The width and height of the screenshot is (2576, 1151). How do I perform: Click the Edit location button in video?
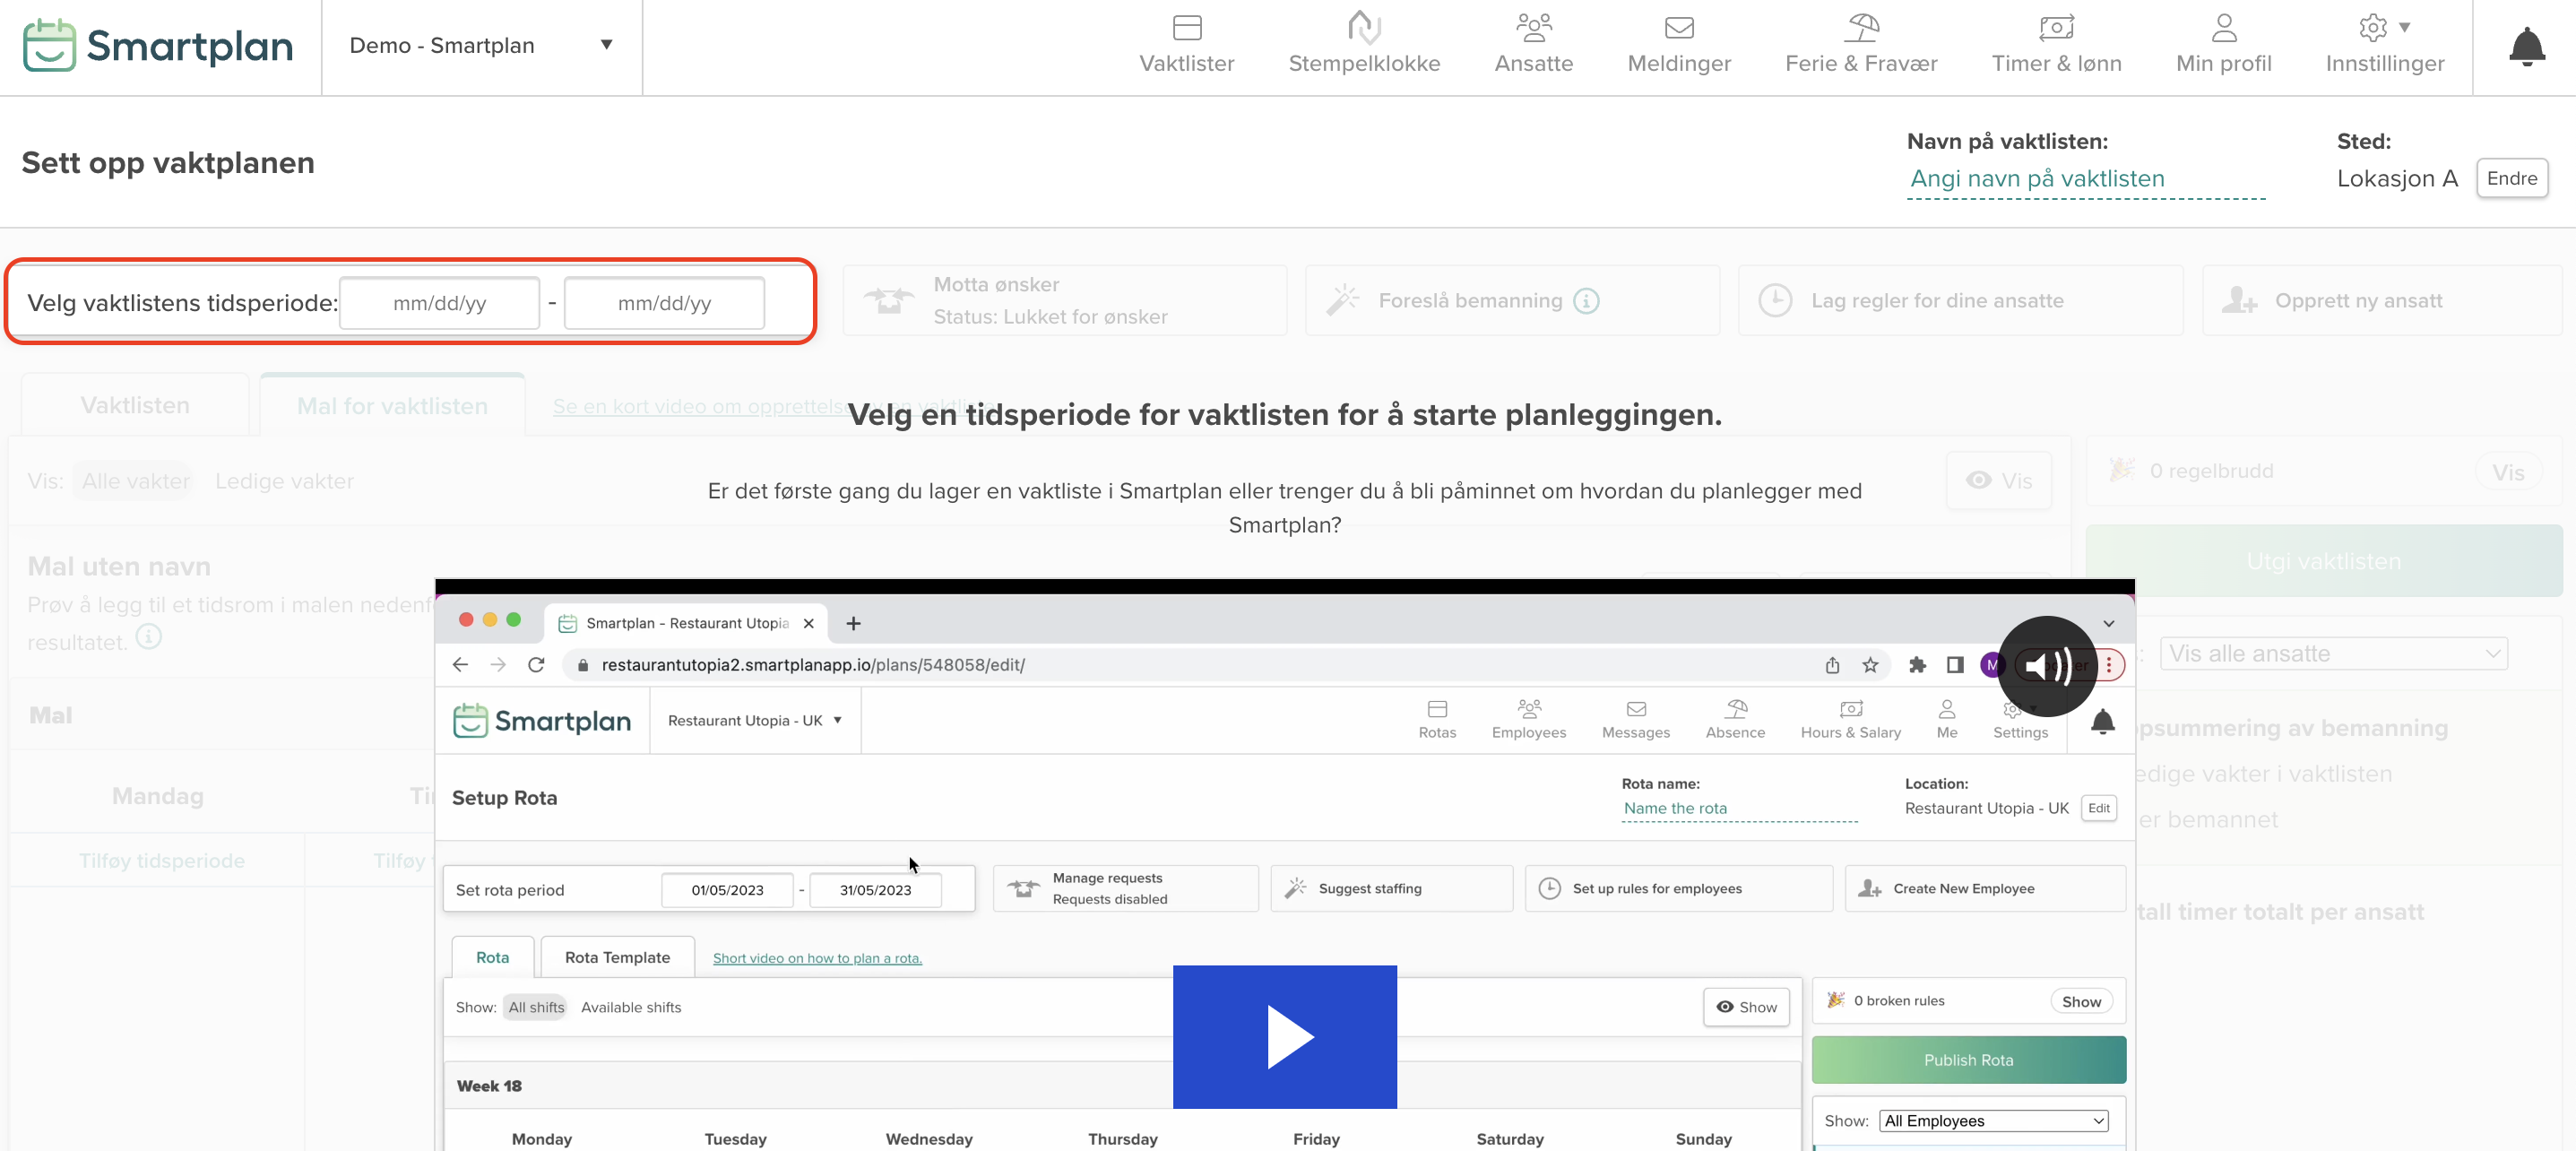click(x=2098, y=808)
